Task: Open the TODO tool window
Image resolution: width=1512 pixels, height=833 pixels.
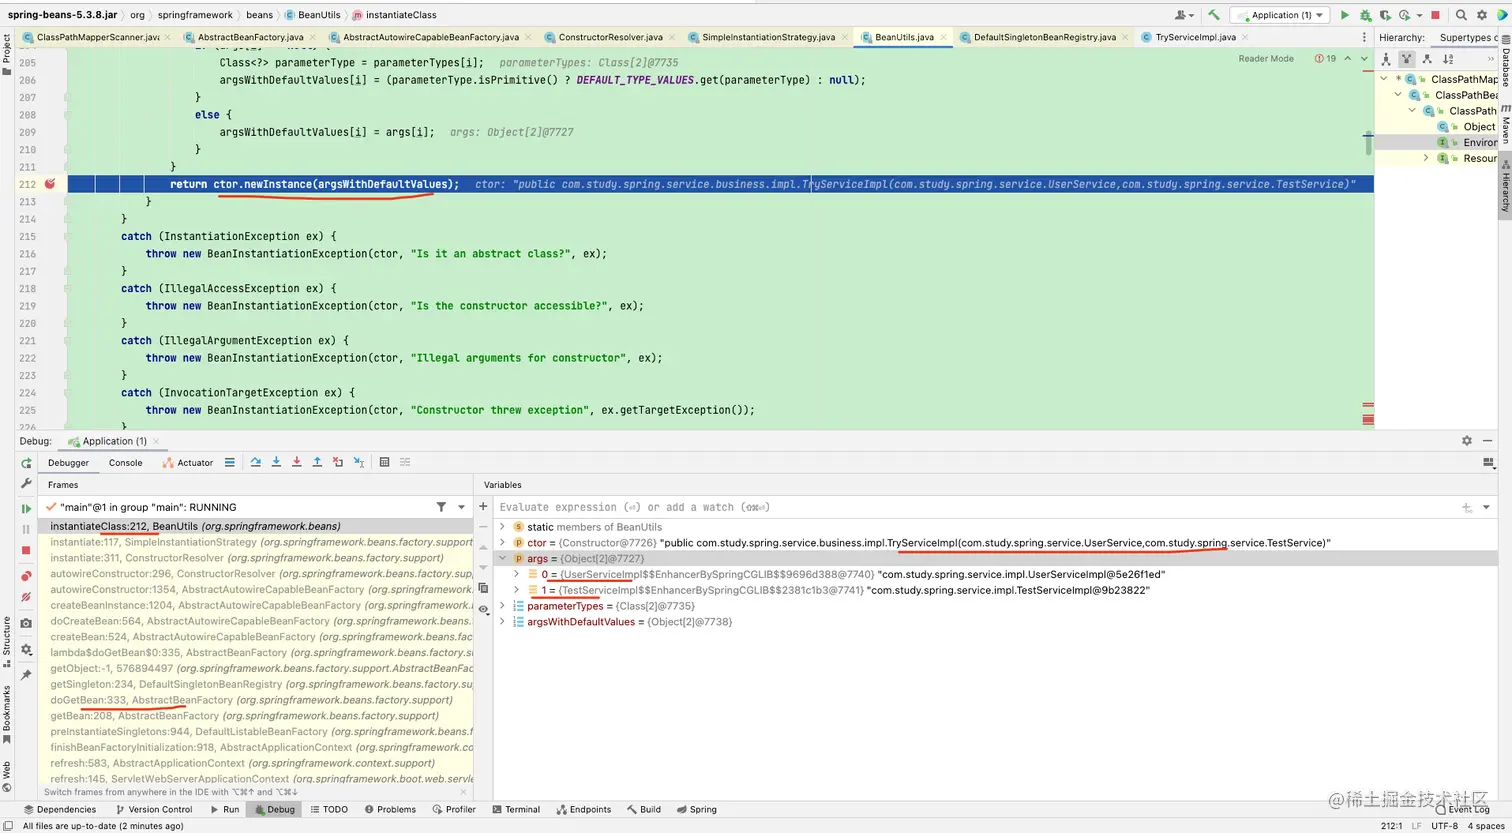Action: [x=329, y=809]
